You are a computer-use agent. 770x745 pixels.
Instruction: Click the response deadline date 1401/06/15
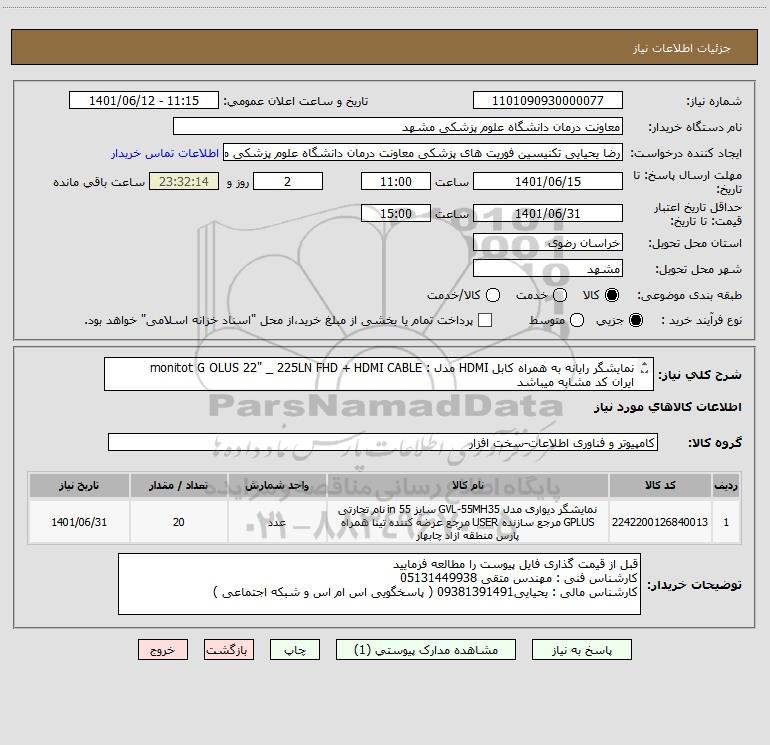548,182
